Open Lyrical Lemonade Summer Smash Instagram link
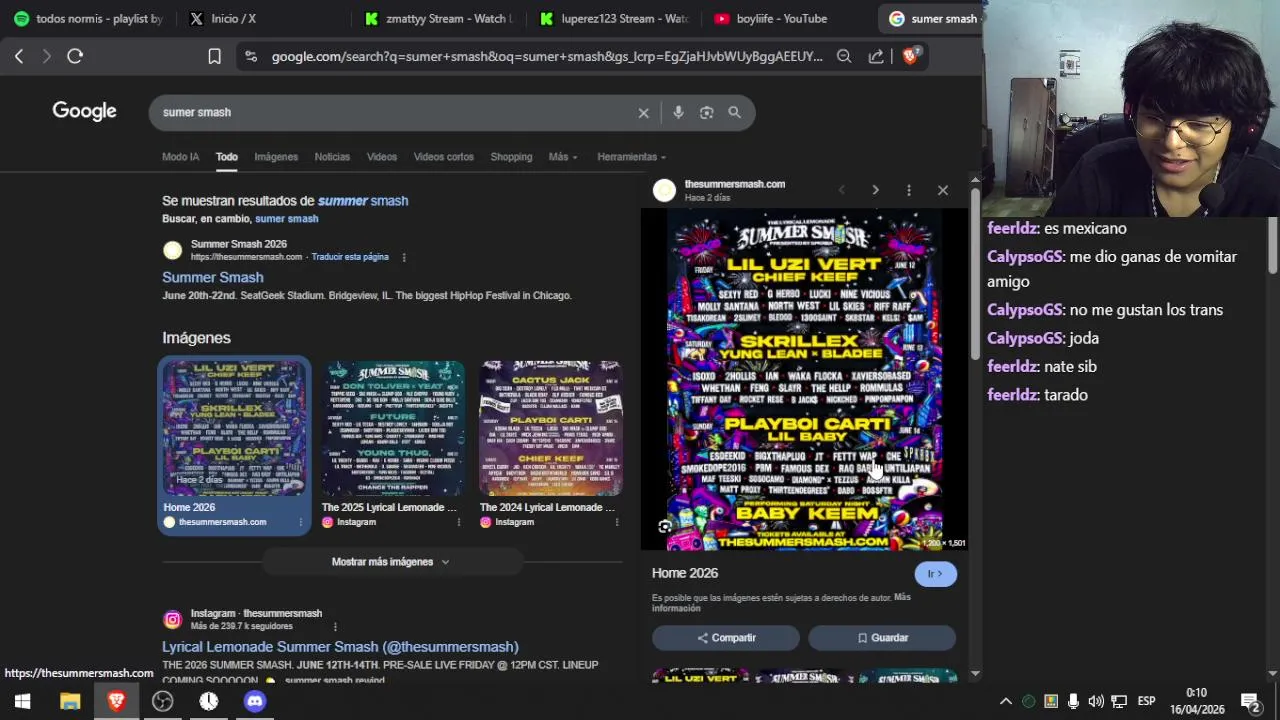 pos(340,647)
